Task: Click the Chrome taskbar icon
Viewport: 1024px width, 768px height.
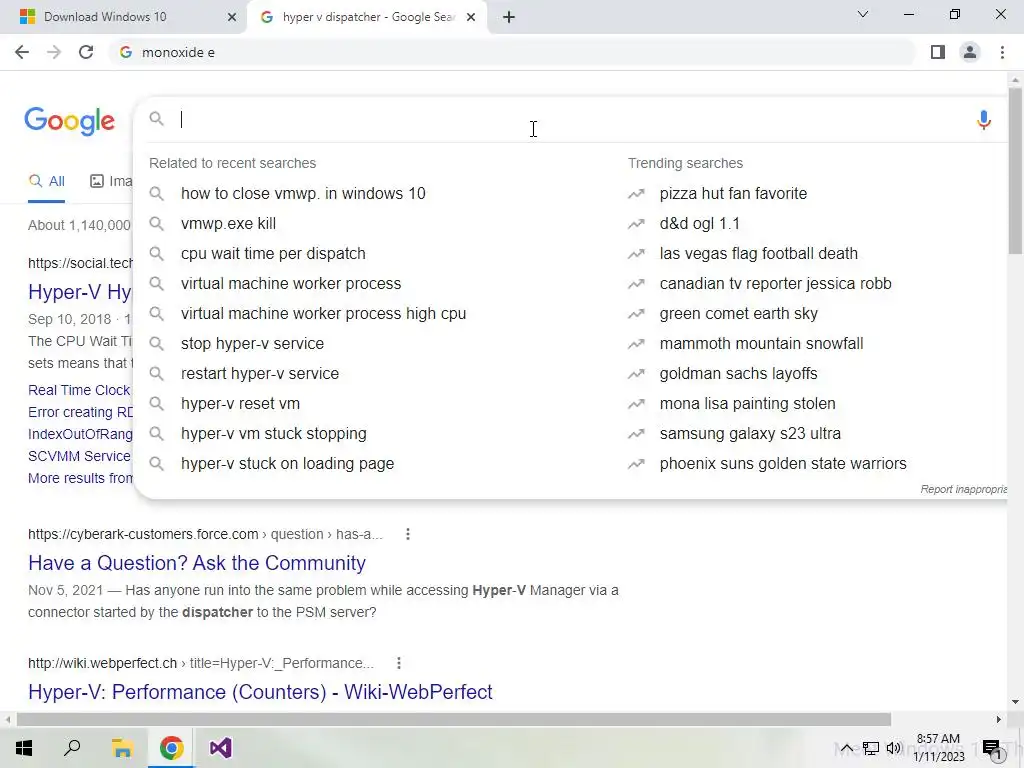Action: pos(171,748)
